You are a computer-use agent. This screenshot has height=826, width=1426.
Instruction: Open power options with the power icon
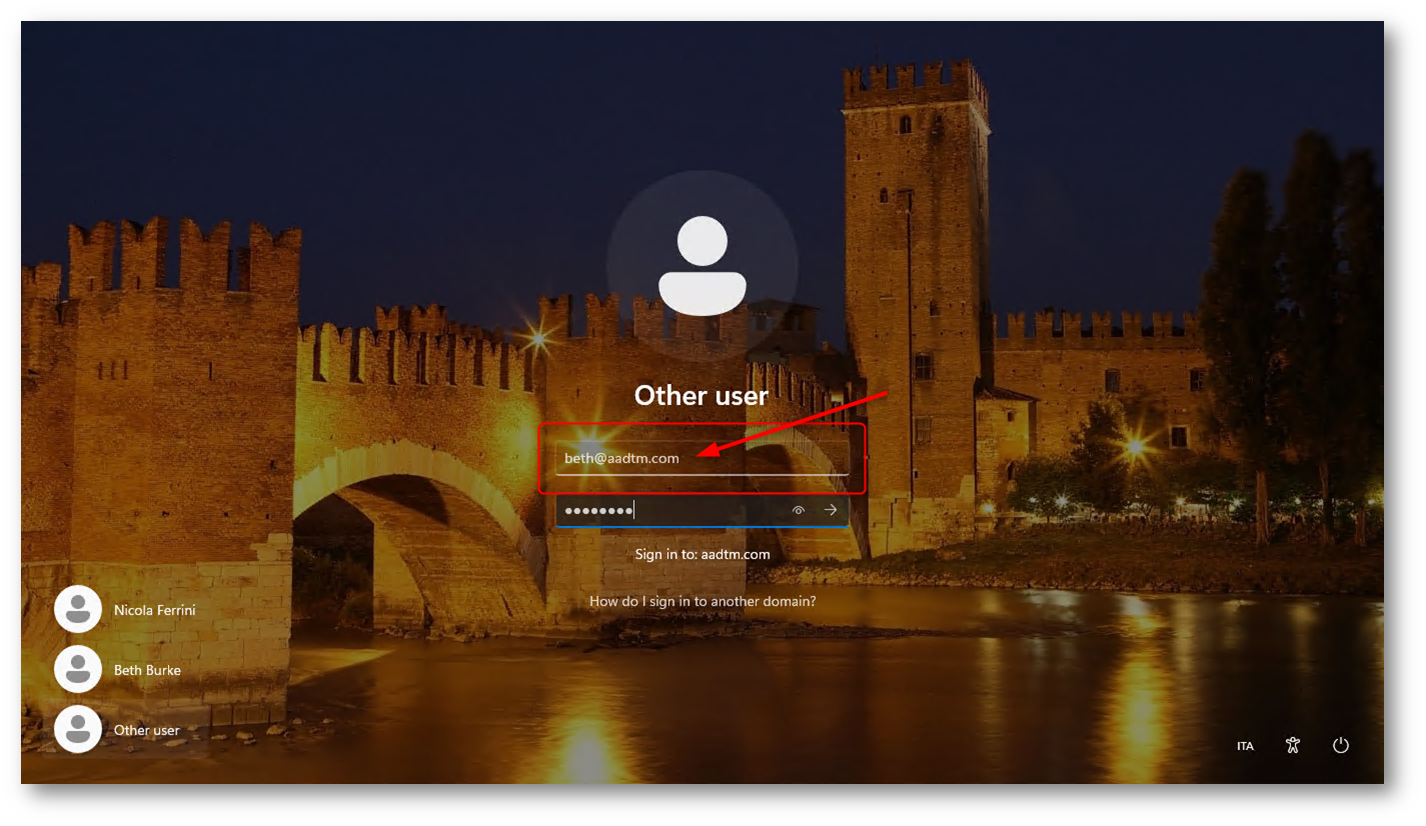pyautogui.click(x=1340, y=745)
